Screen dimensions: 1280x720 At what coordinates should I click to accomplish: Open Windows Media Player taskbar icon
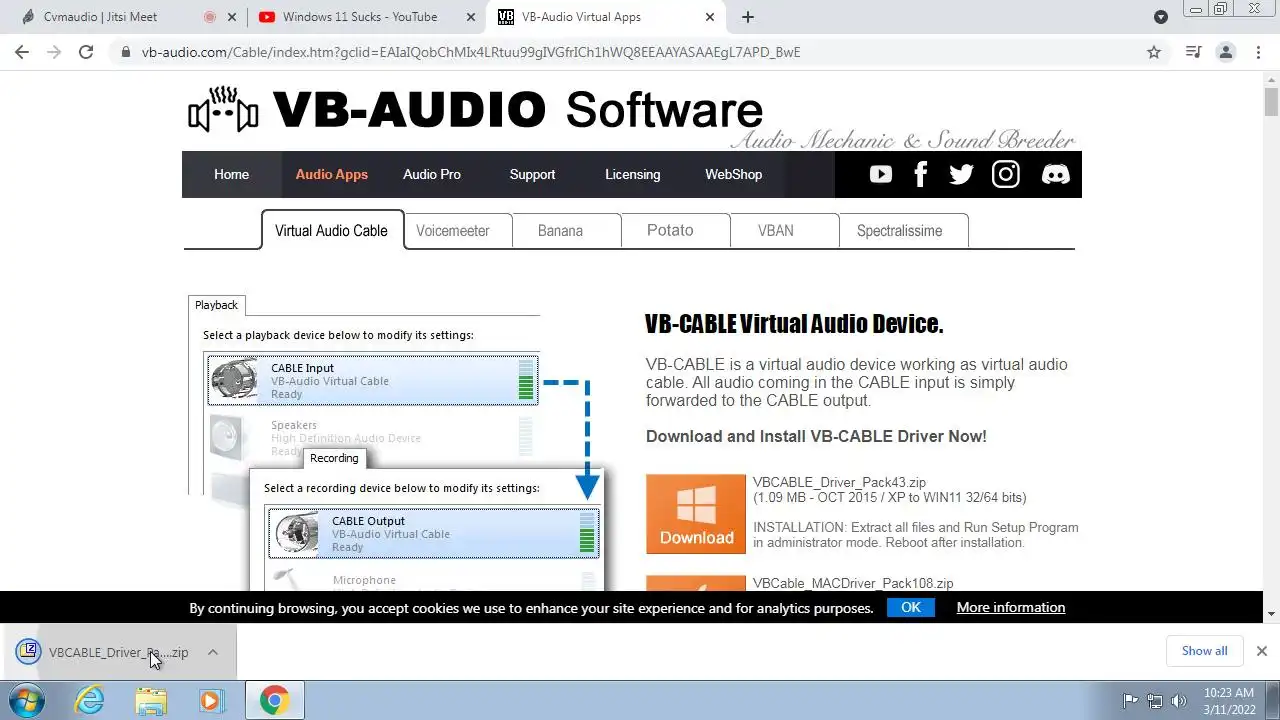211,700
